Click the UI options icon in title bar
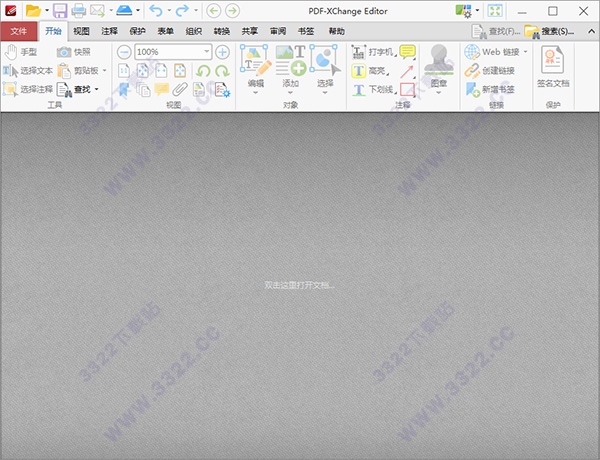The height and width of the screenshot is (460, 600). pyautogui.click(x=463, y=11)
